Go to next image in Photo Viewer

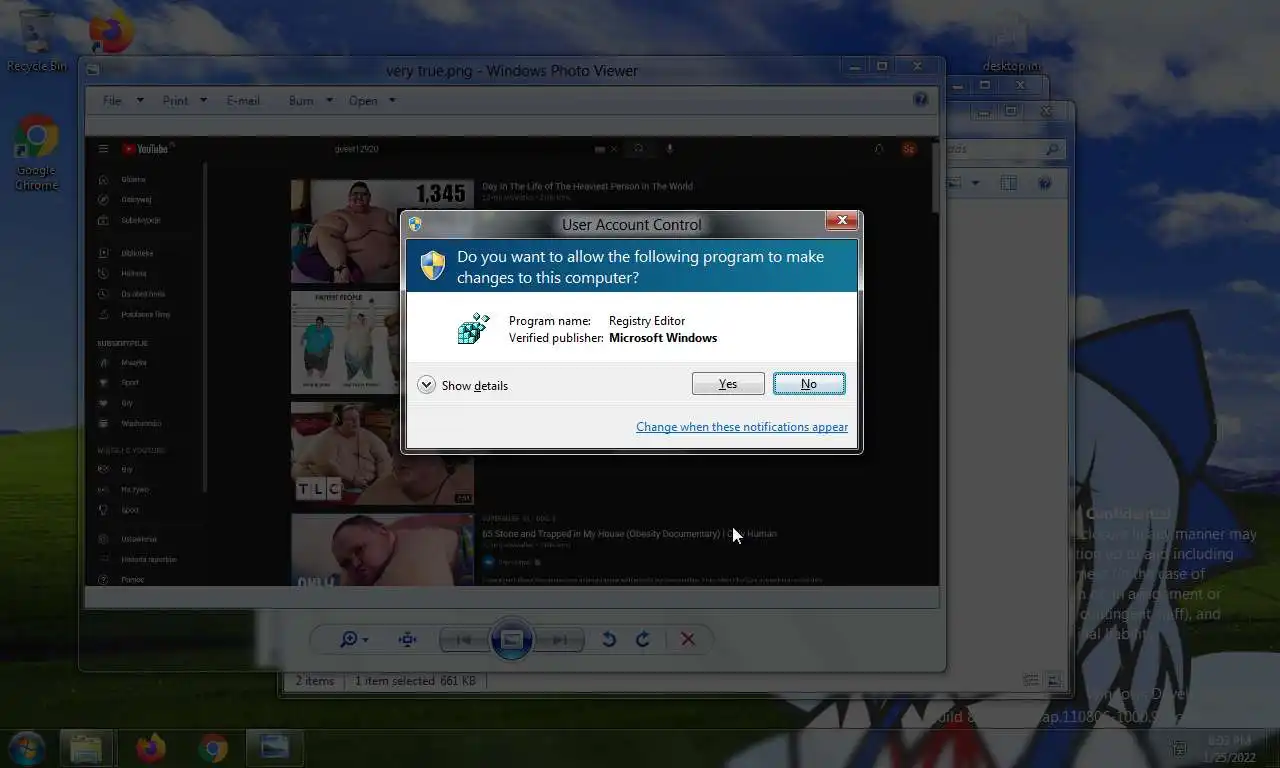coord(559,640)
